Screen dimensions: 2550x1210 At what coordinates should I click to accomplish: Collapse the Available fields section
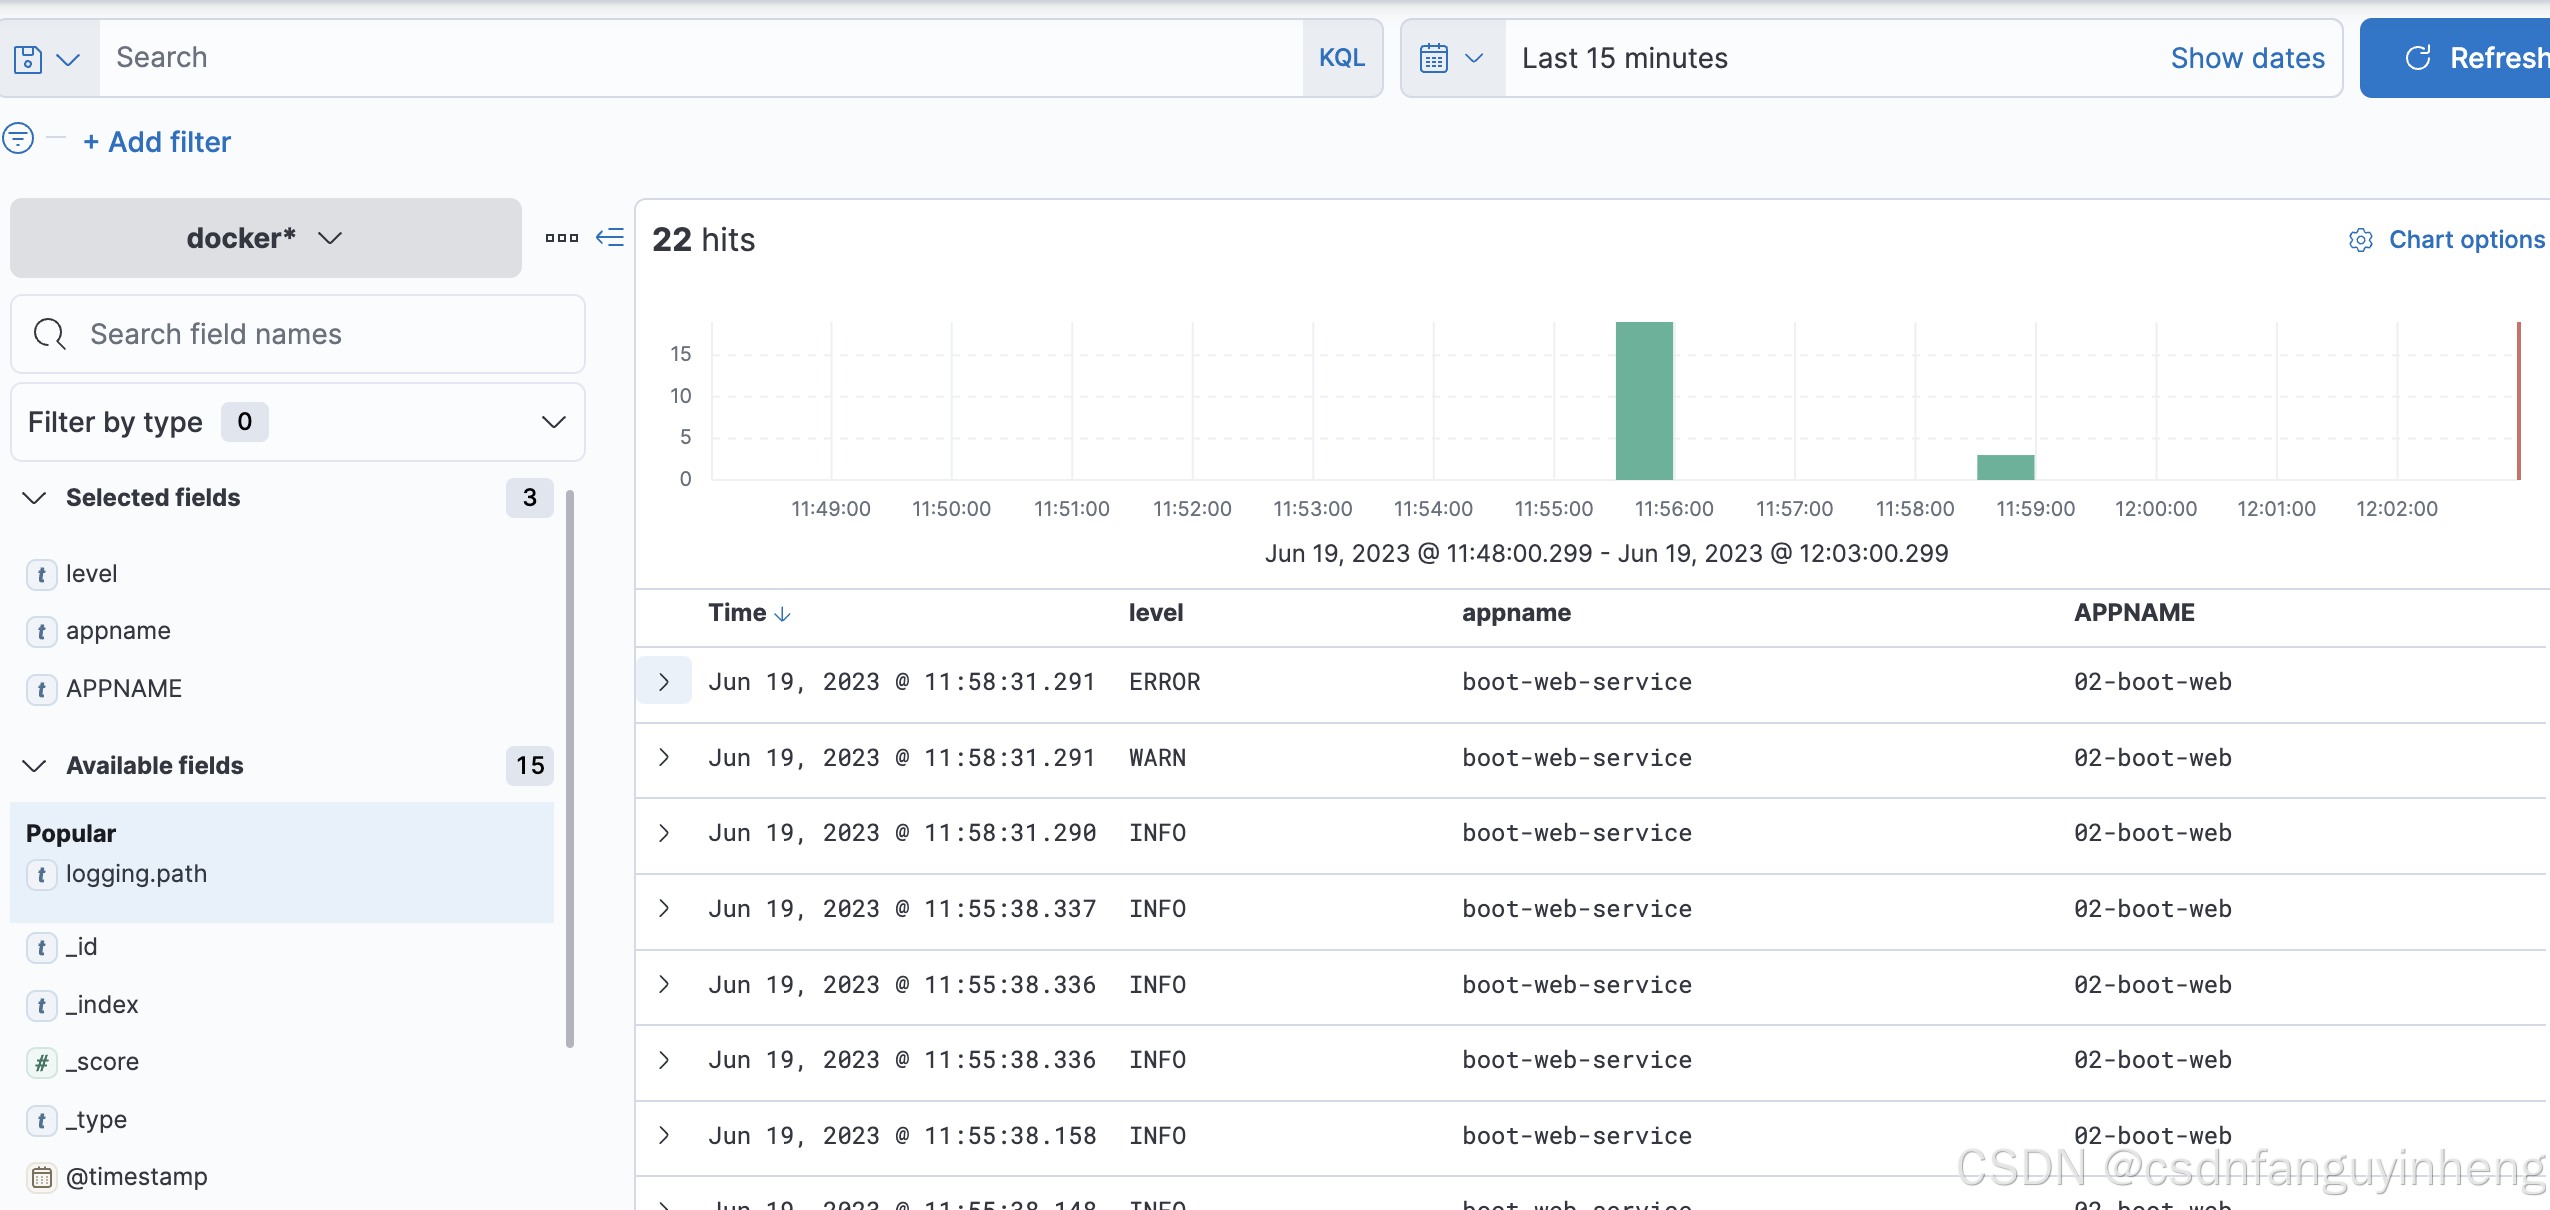35,766
